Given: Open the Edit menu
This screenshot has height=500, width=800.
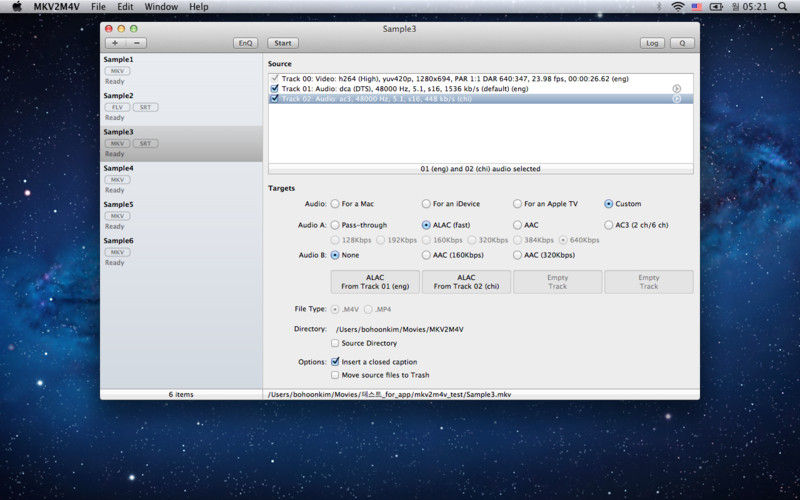Looking at the screenshot, I should point(125,7).
